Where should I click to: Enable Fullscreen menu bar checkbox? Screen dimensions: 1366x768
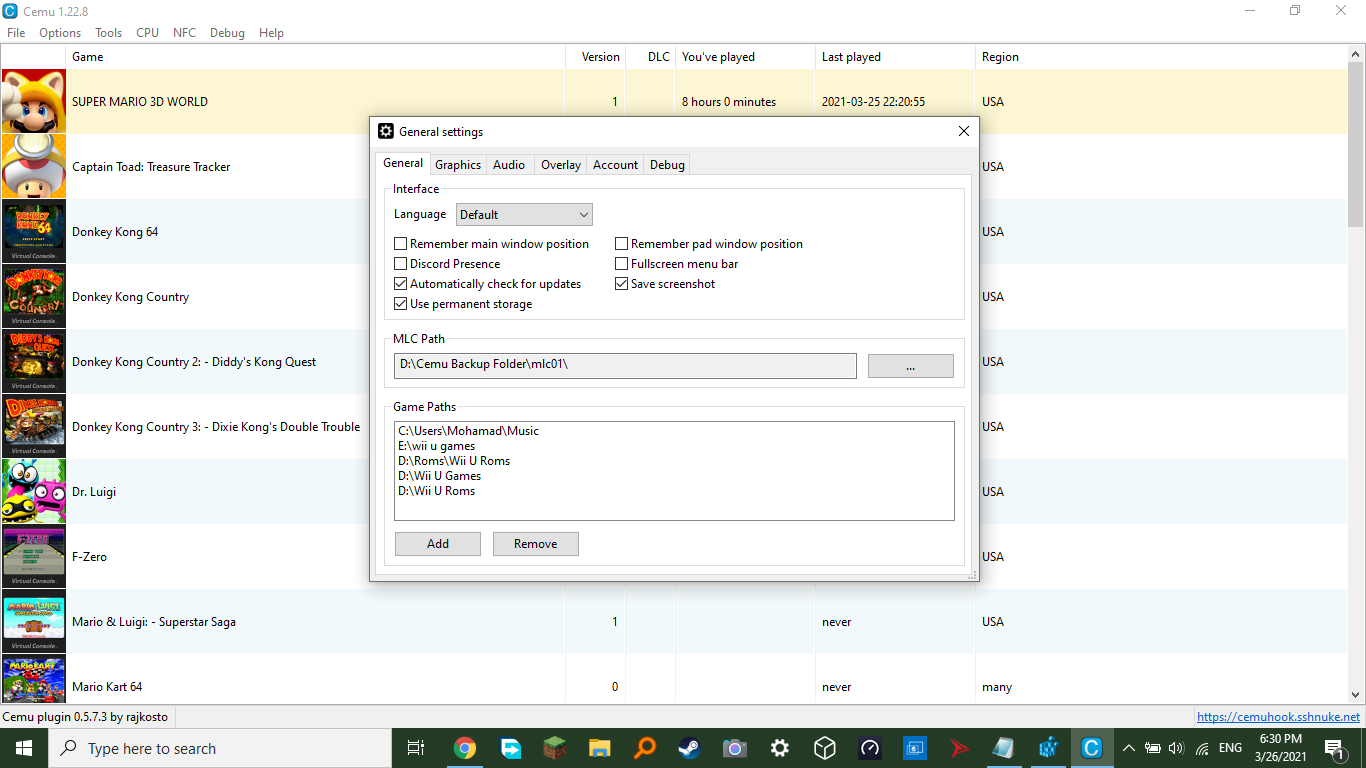point(621,264)
